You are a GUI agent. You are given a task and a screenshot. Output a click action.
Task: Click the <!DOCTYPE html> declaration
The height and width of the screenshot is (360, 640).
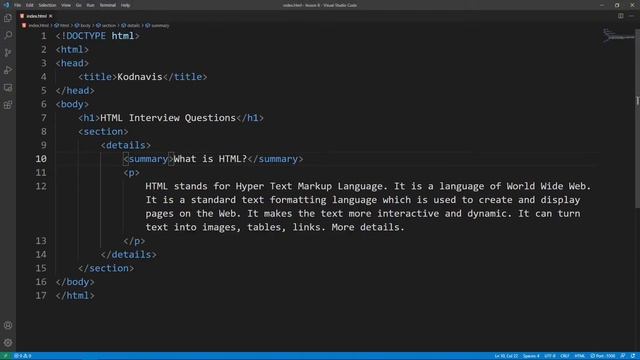click(98, 36)
